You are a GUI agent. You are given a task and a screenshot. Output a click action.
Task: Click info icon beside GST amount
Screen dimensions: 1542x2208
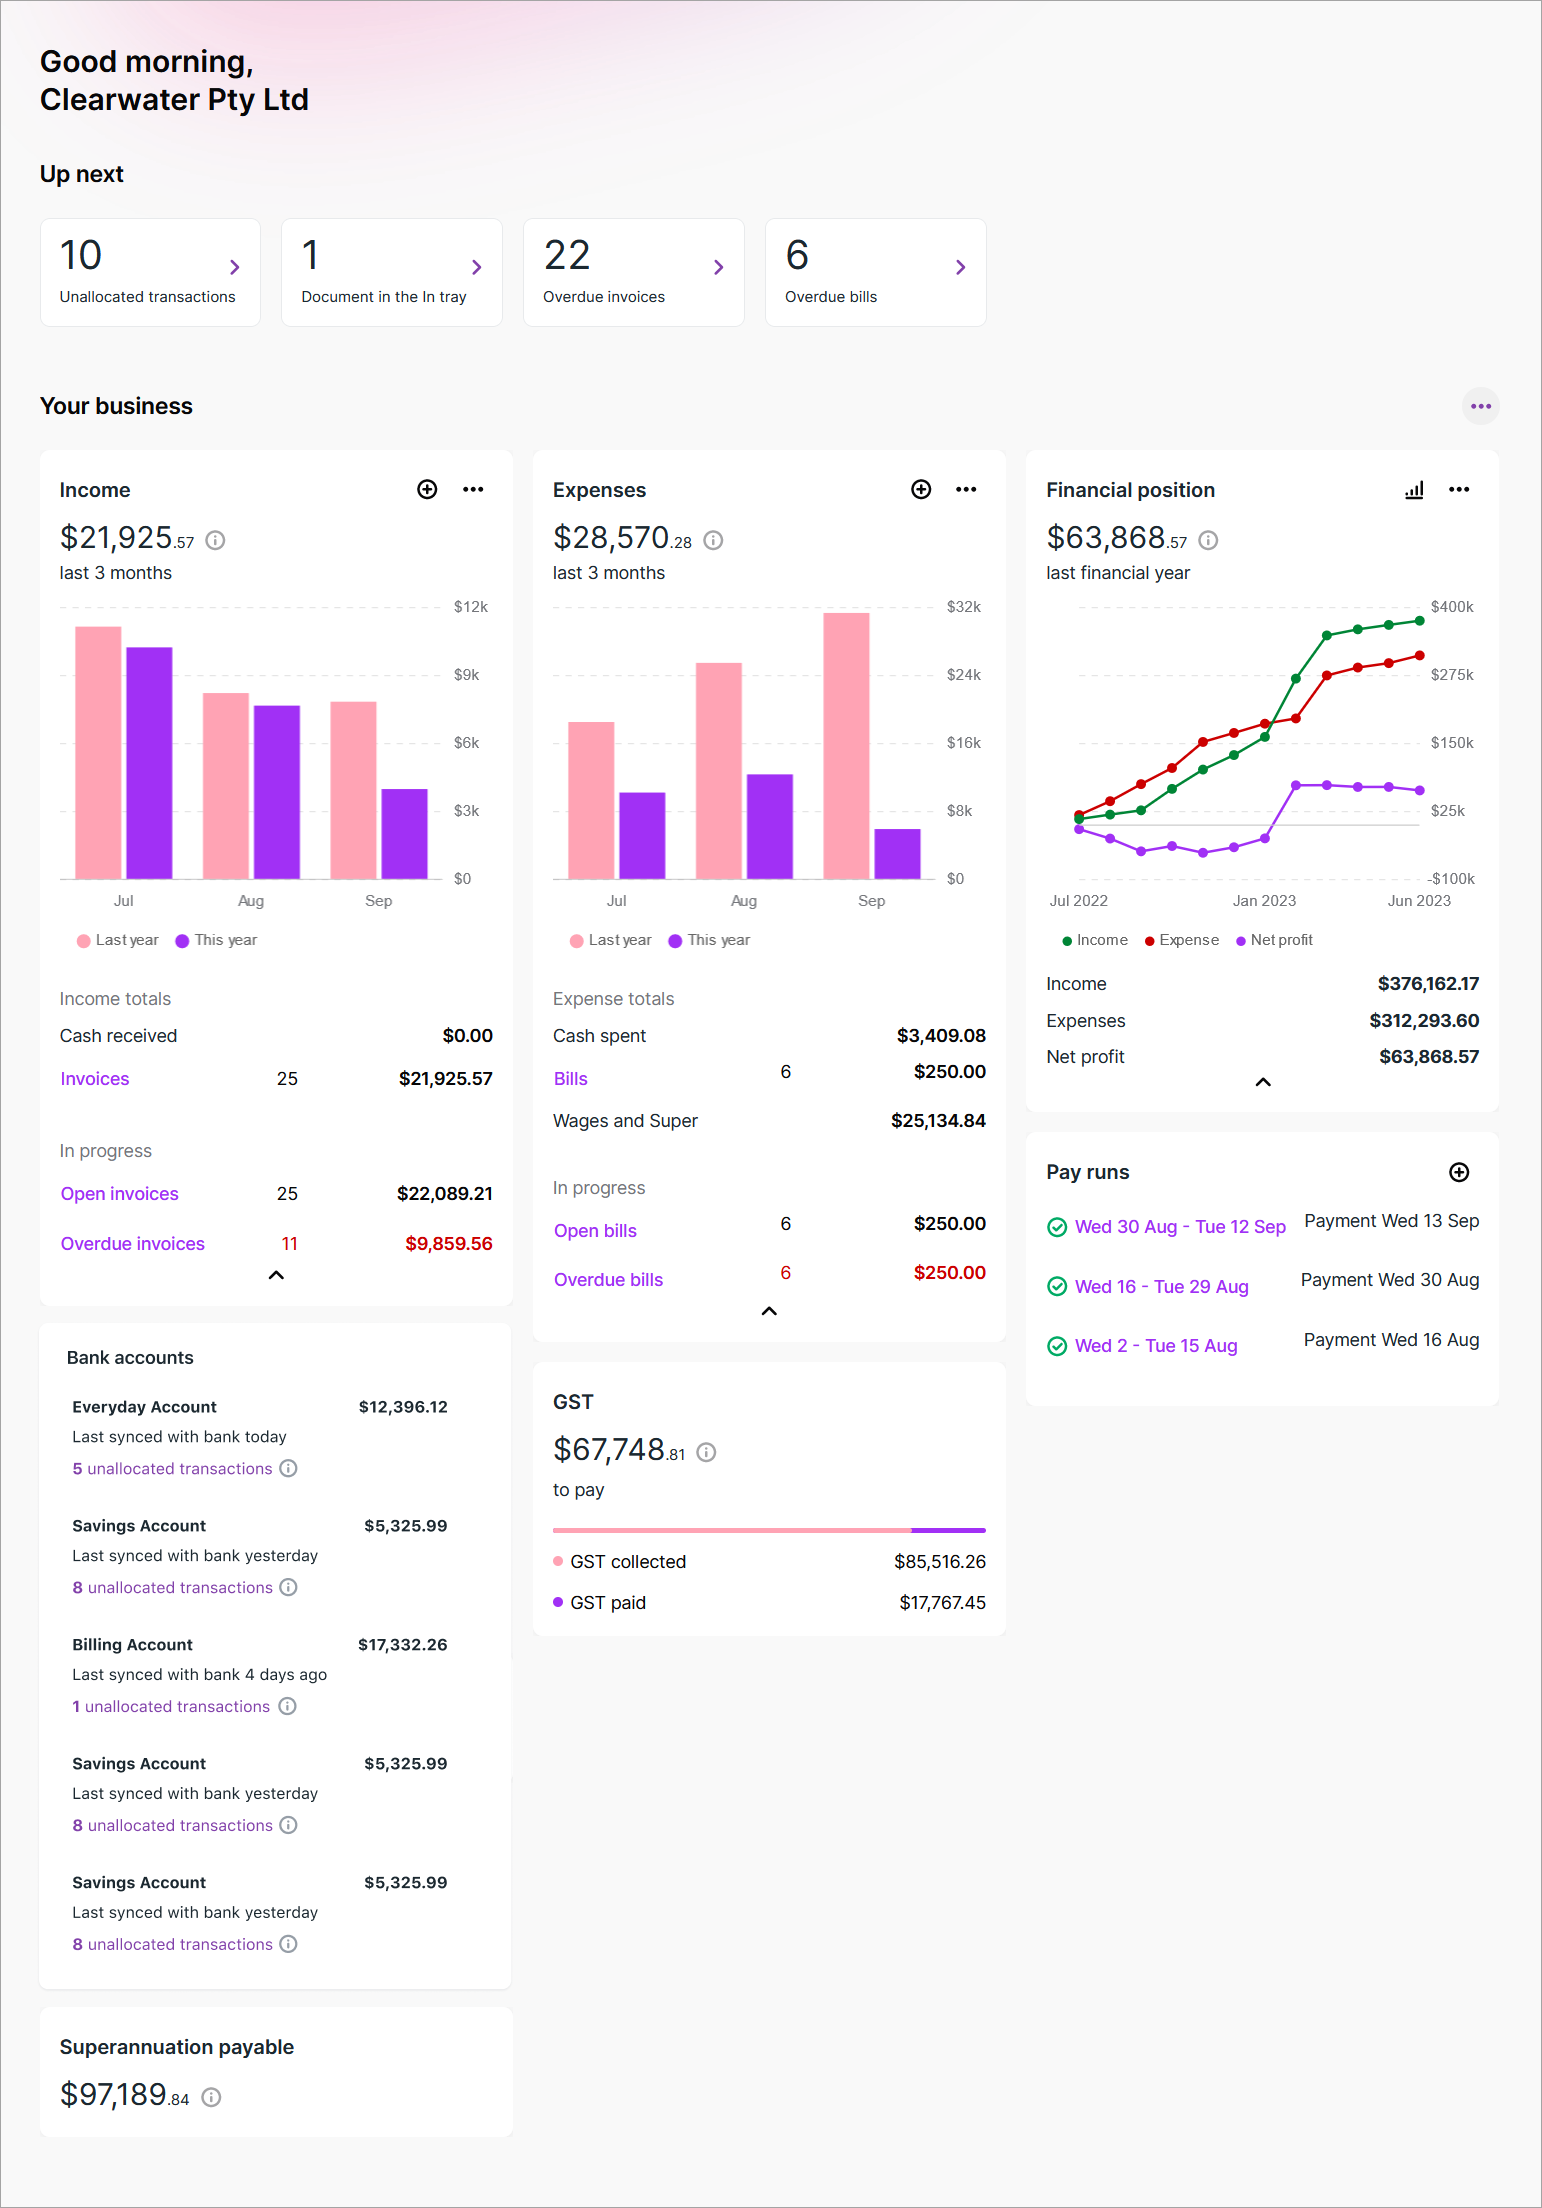706,1452
